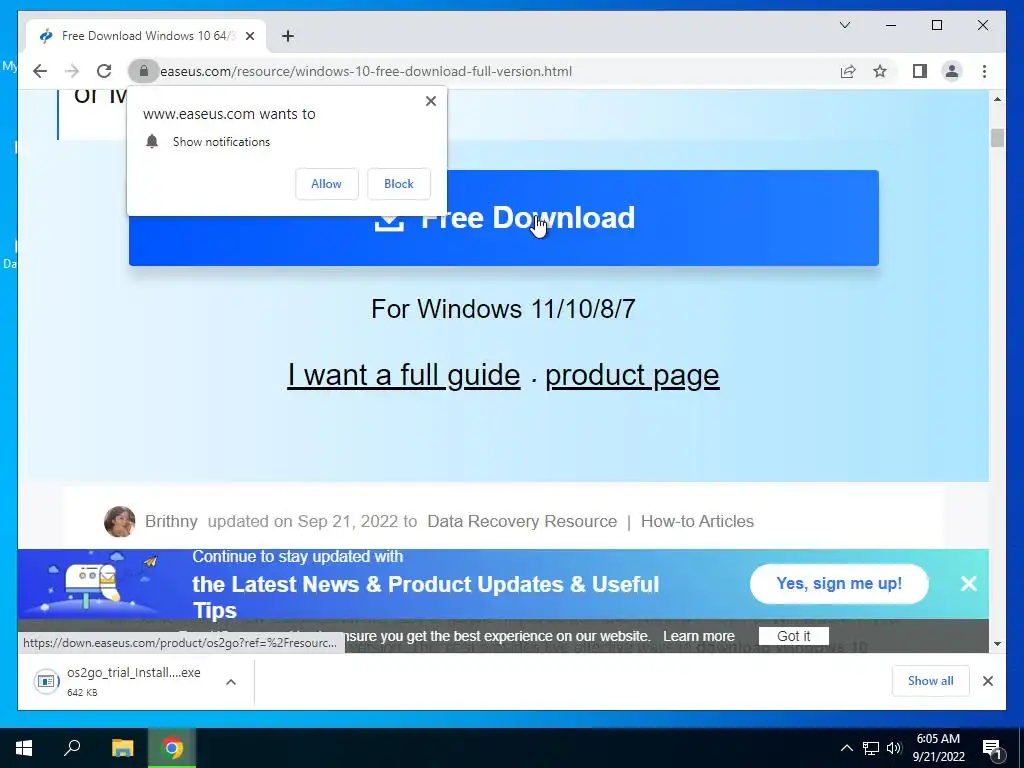Open the taskbar clock and date
Viewport: 1024px width, 768px height.
pyautogui.click(x=938, y=748)
